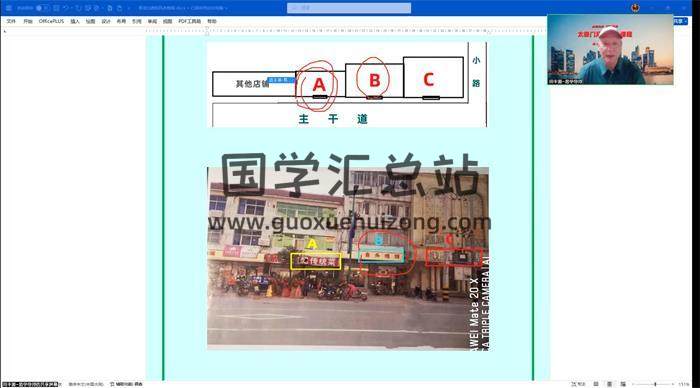Open the 绘图 (Draw) ribbon tab
Viewport: 700px width, 388px height.
[x=91, y=21]
